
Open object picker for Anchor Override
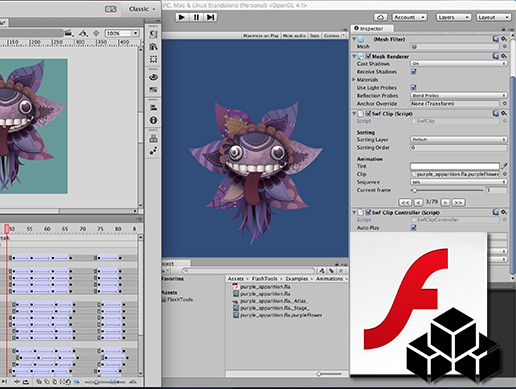point(505,104)
